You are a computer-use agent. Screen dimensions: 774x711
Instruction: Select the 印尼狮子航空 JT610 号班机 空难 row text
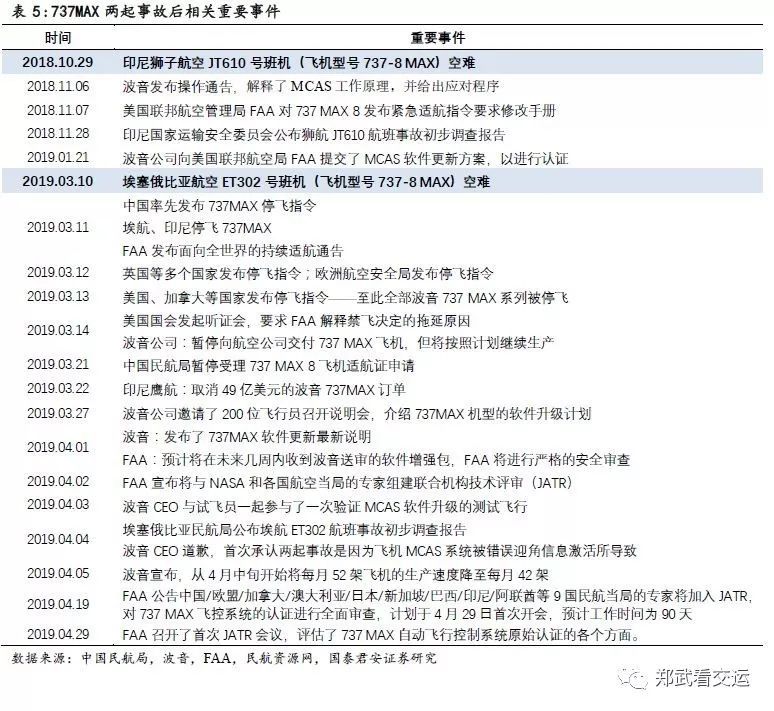[299, 63]
